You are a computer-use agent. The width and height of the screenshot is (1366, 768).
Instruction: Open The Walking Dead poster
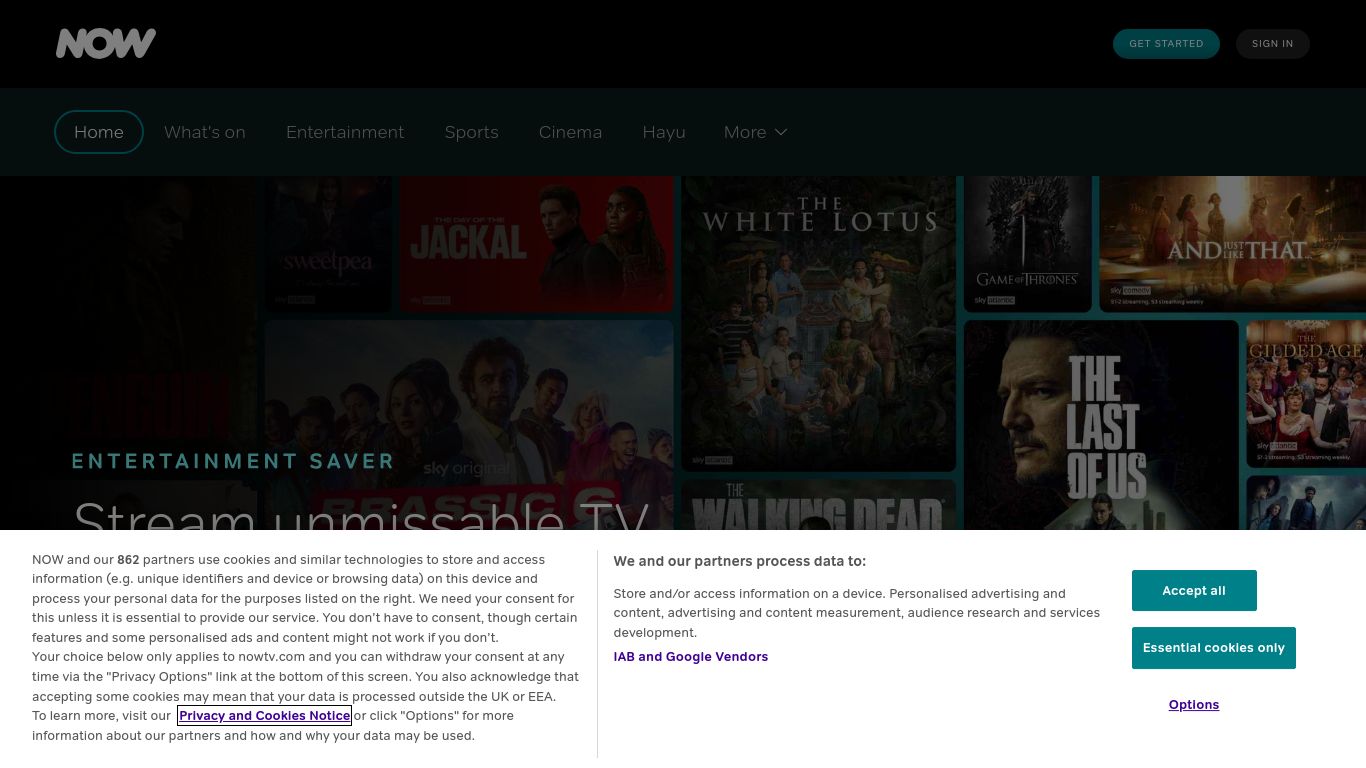tap(819, 505)
